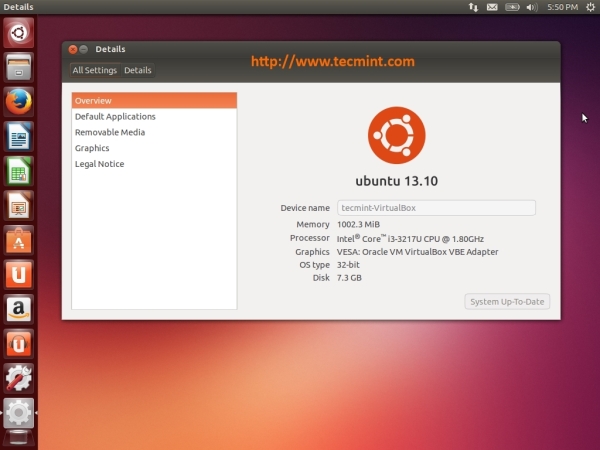Go back to All Settings
Screen dimensions: 600x450
pos(95,70)
